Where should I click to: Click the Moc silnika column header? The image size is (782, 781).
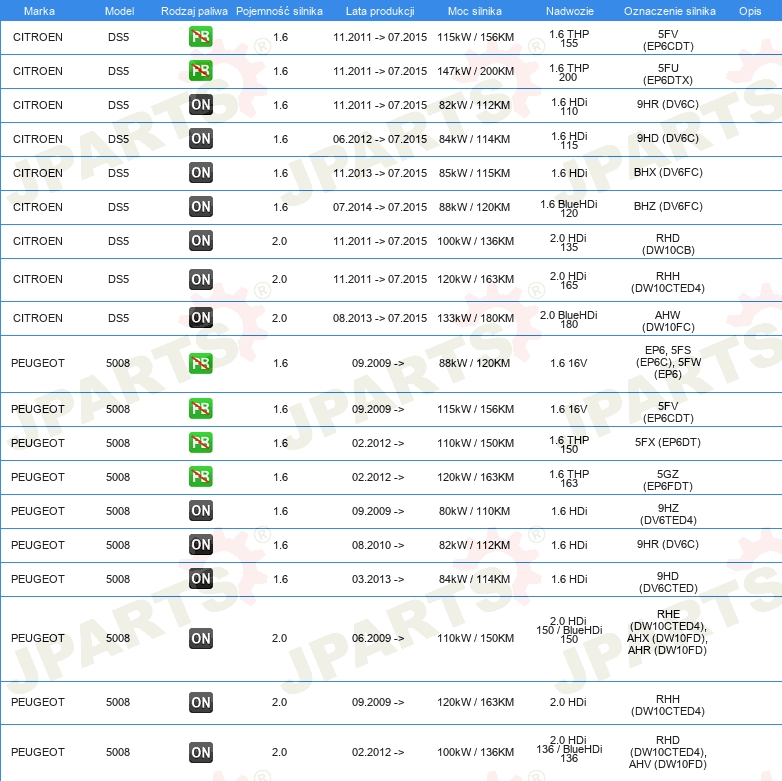[476, 10]
